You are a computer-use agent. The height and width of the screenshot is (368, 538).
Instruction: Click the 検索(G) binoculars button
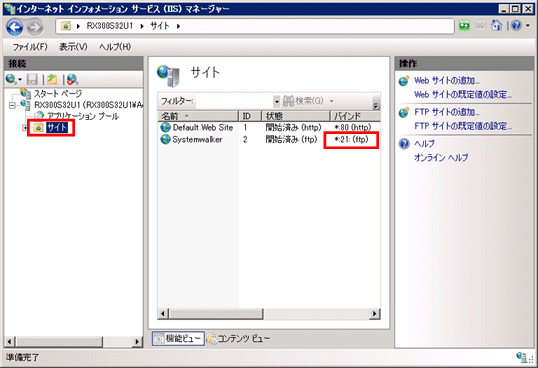(x=303, y=101)
